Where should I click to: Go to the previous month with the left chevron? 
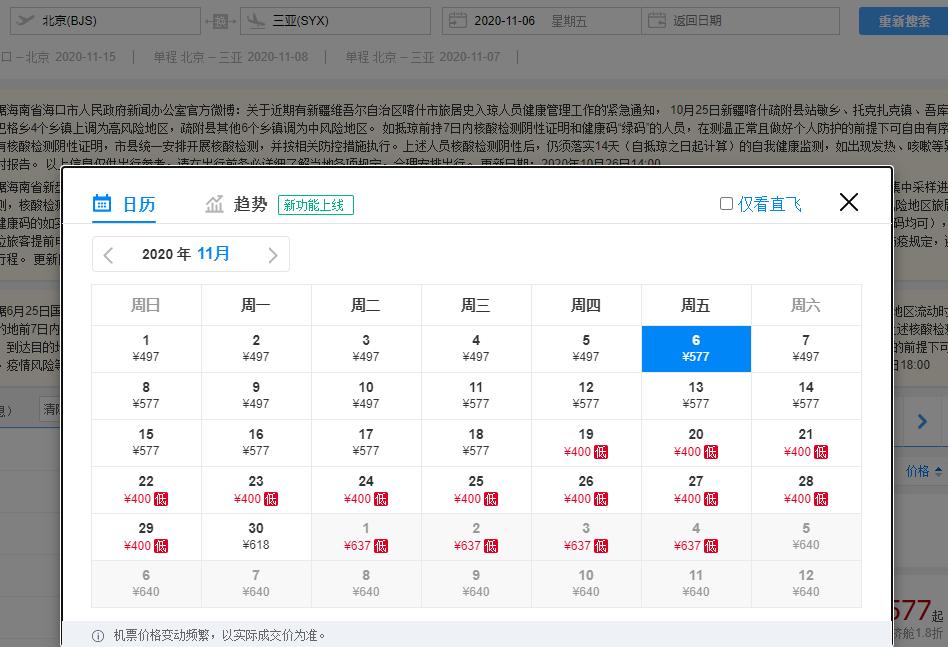click(x=108, y=254)
